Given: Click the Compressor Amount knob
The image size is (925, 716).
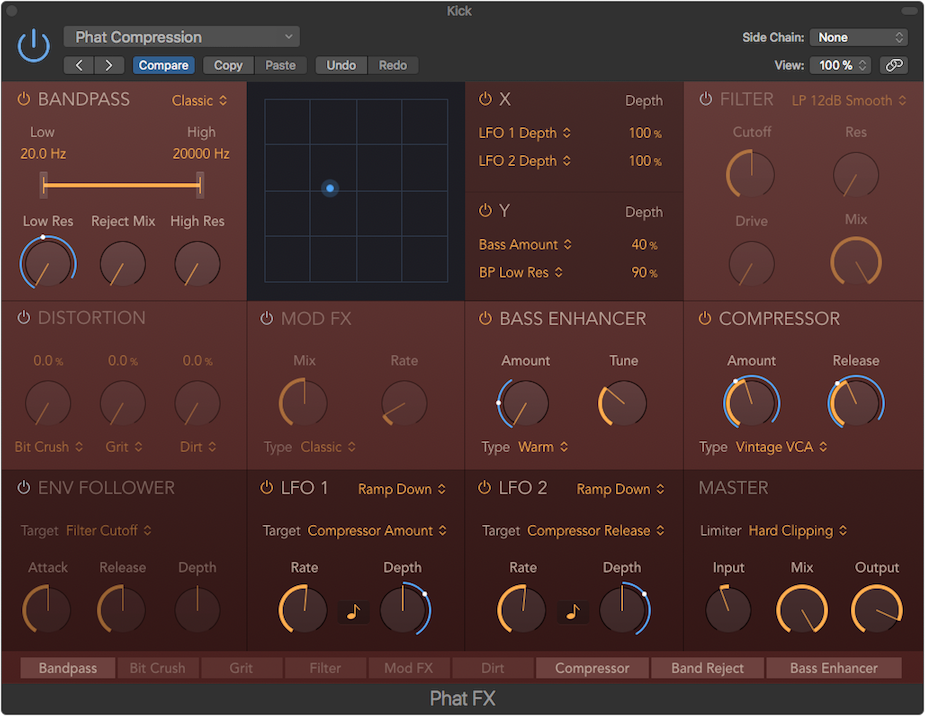Looking at the screenshot, I should tap(752, 403).
